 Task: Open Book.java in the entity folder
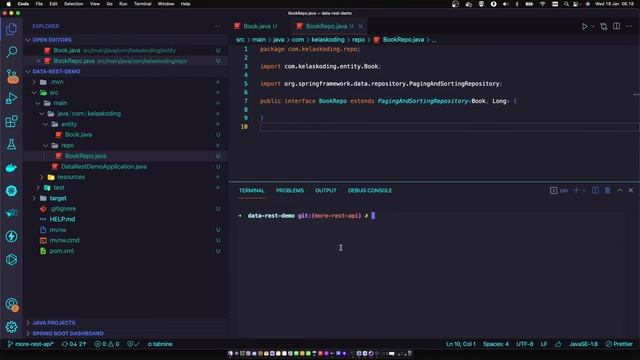[78, 135]
